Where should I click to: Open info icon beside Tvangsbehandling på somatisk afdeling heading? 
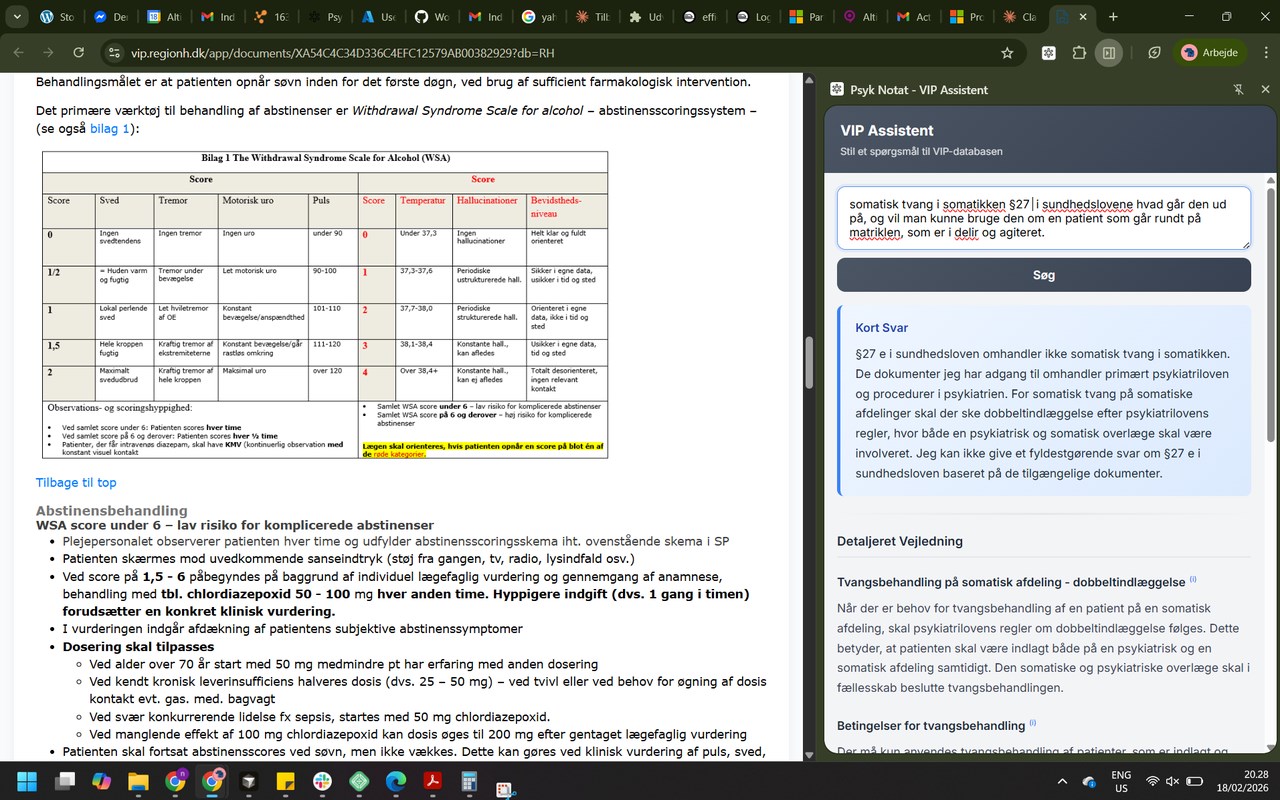[1193, 580]
